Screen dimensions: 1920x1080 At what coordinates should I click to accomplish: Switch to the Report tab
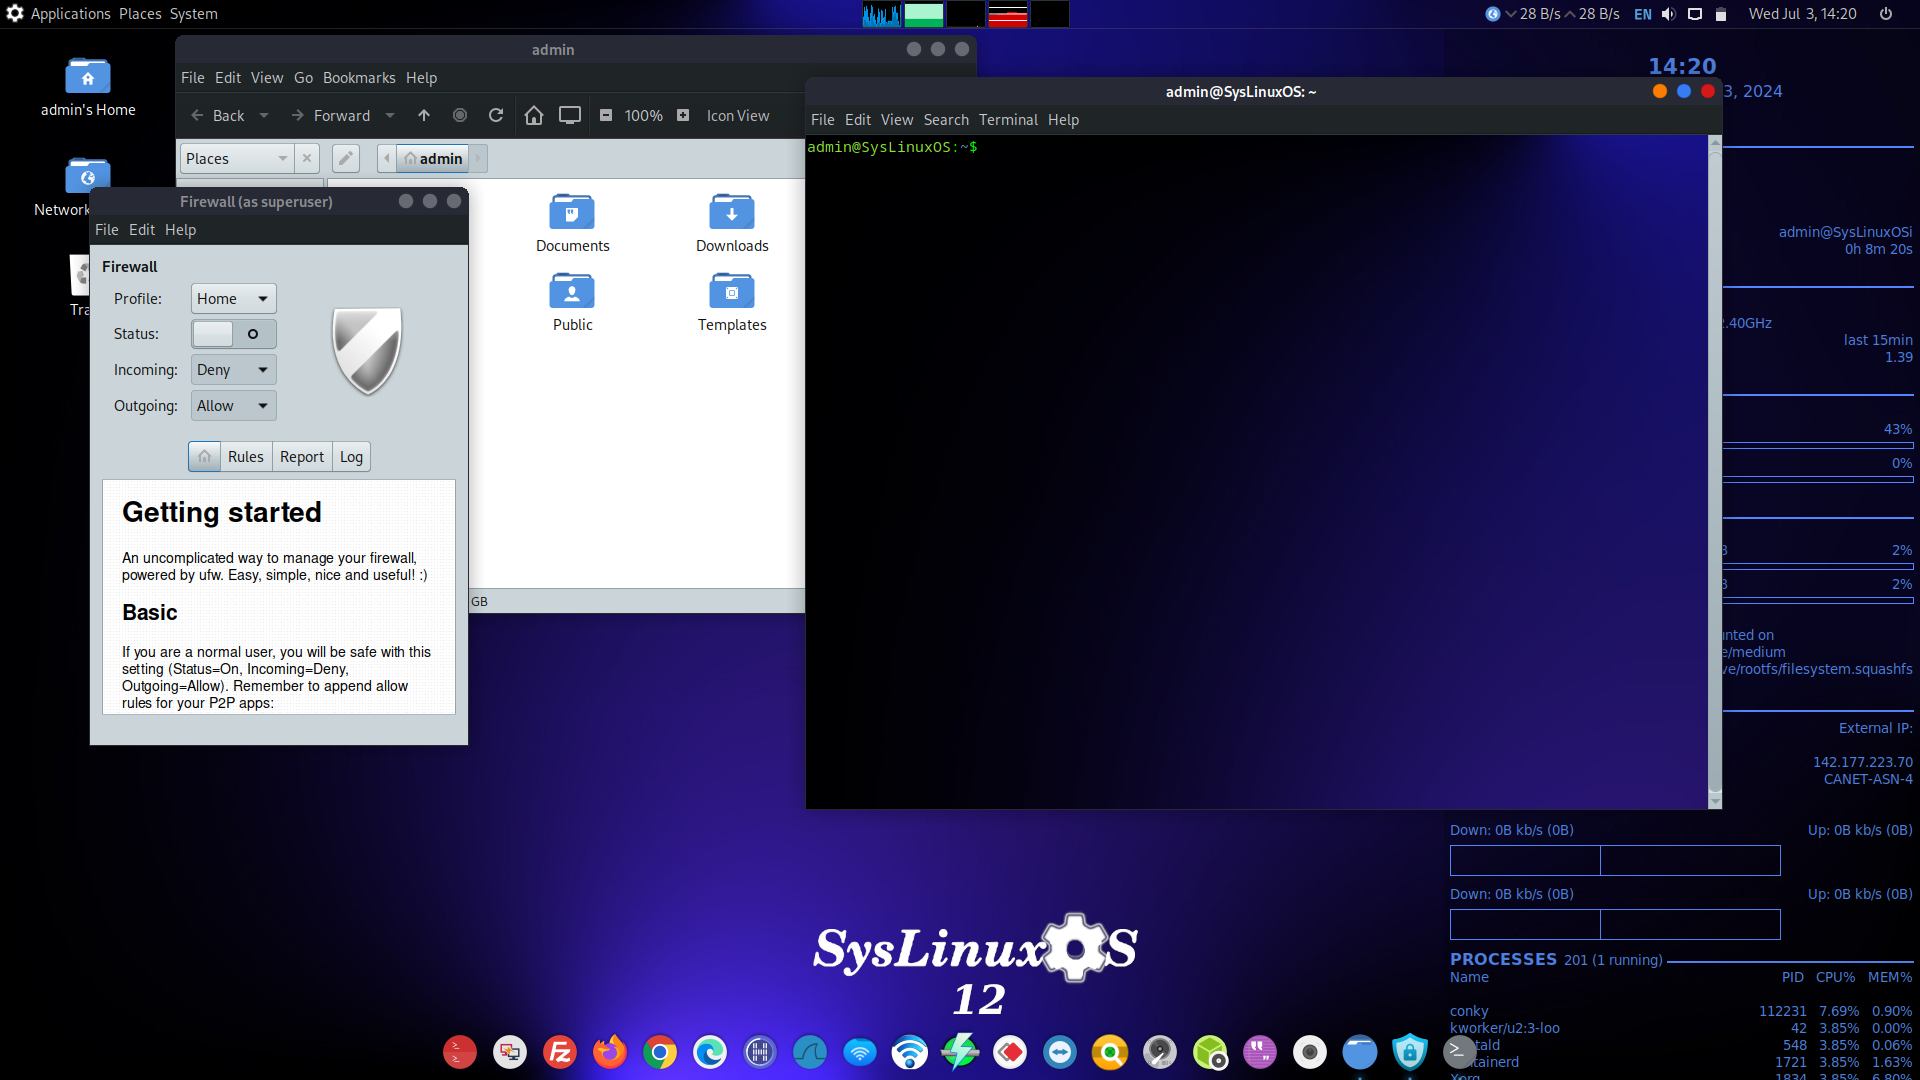click(302, 457)
